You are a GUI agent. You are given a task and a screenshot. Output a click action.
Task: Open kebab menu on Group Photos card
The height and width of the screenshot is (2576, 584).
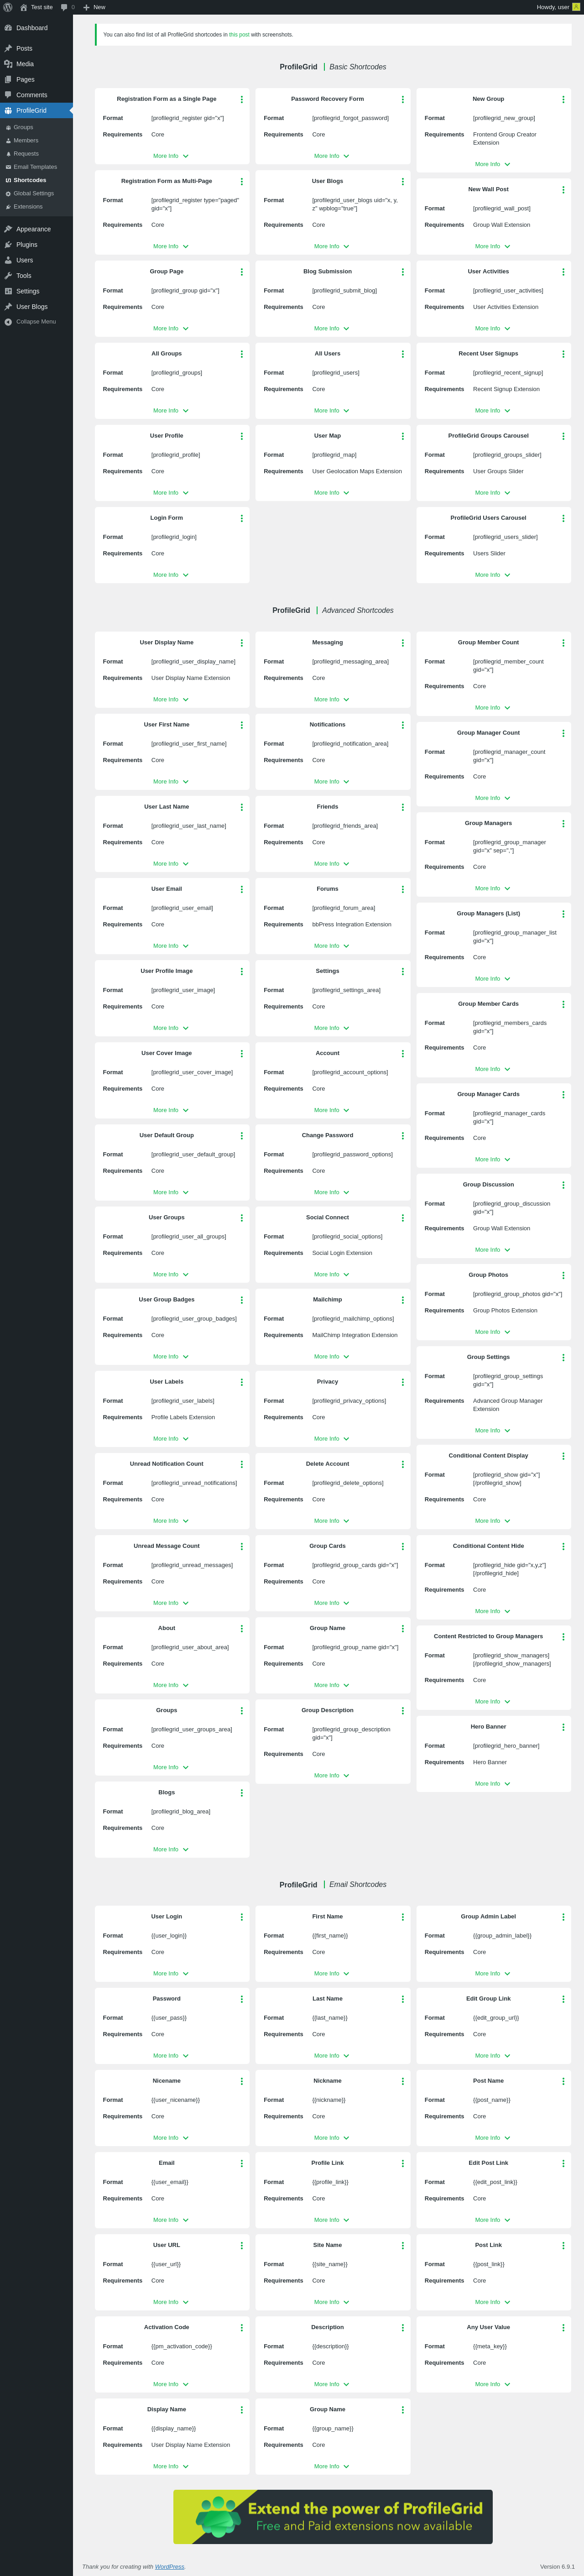[x=563, y=1276]
